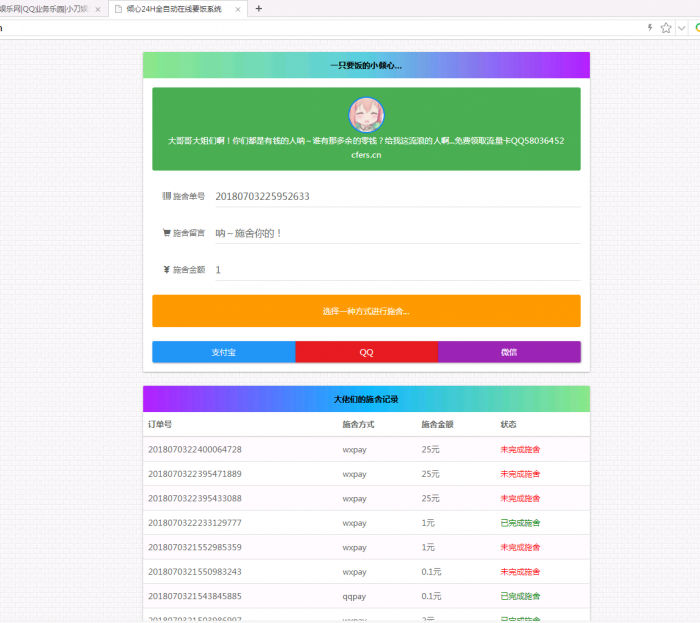Click the 施舍金额 amount field
This screenshot has height=623, width=700.
tap(396, 270)
